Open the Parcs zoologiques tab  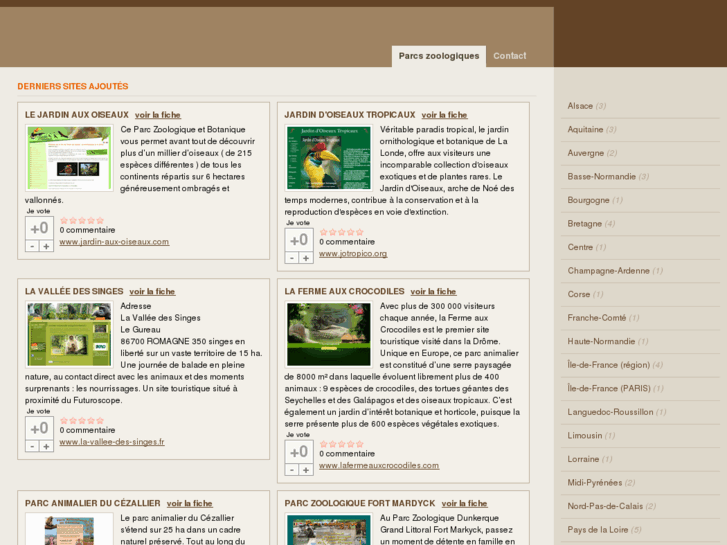coord(439,56)
